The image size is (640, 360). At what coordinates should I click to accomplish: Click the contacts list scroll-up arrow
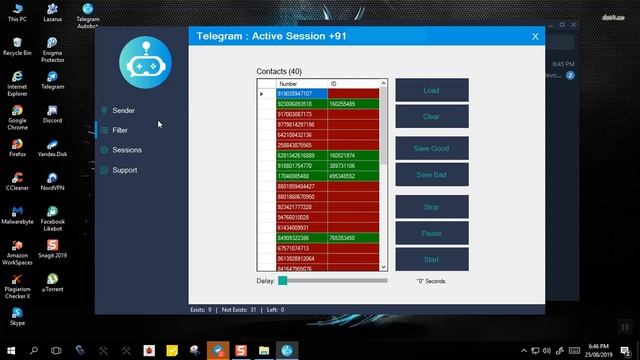tap(383, 83)
